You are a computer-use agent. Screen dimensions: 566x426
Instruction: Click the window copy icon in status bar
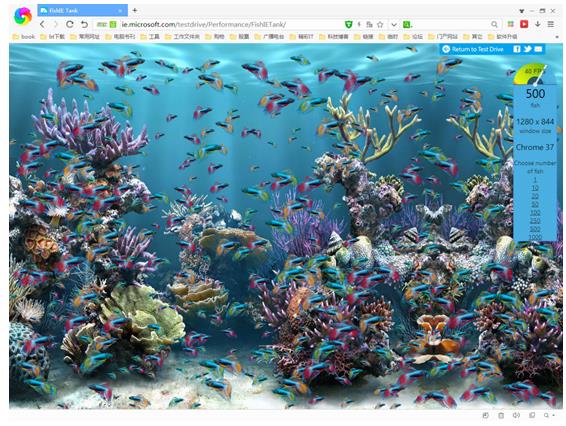click(532, 416)
